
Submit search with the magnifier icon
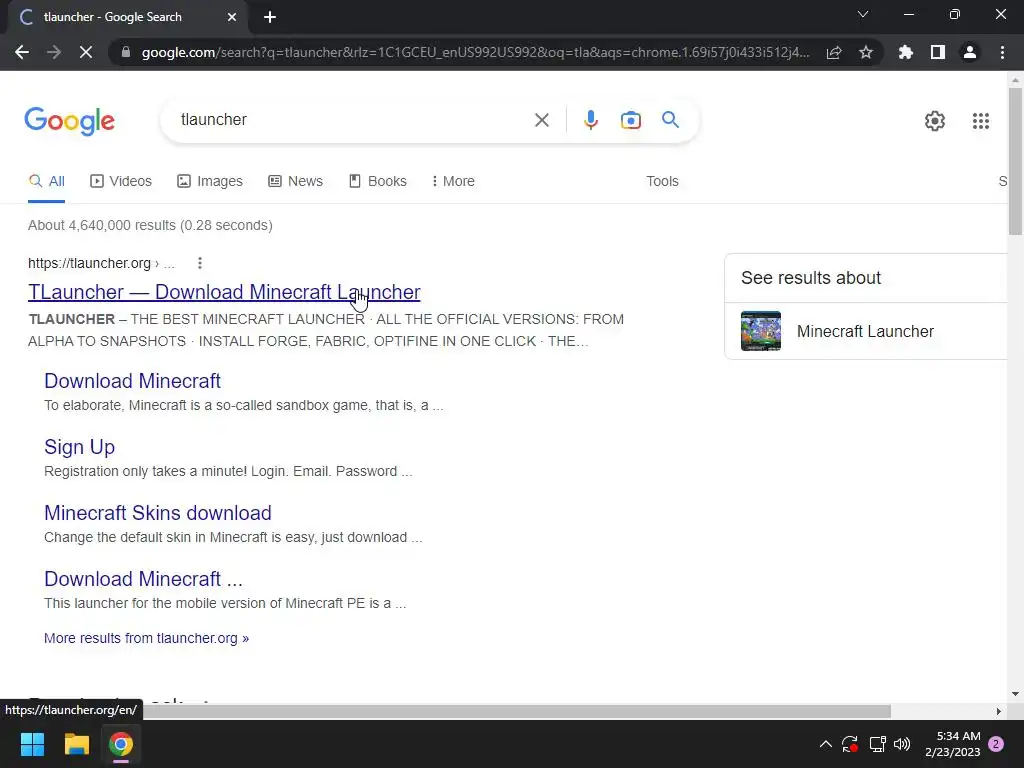tap(670, 120)
